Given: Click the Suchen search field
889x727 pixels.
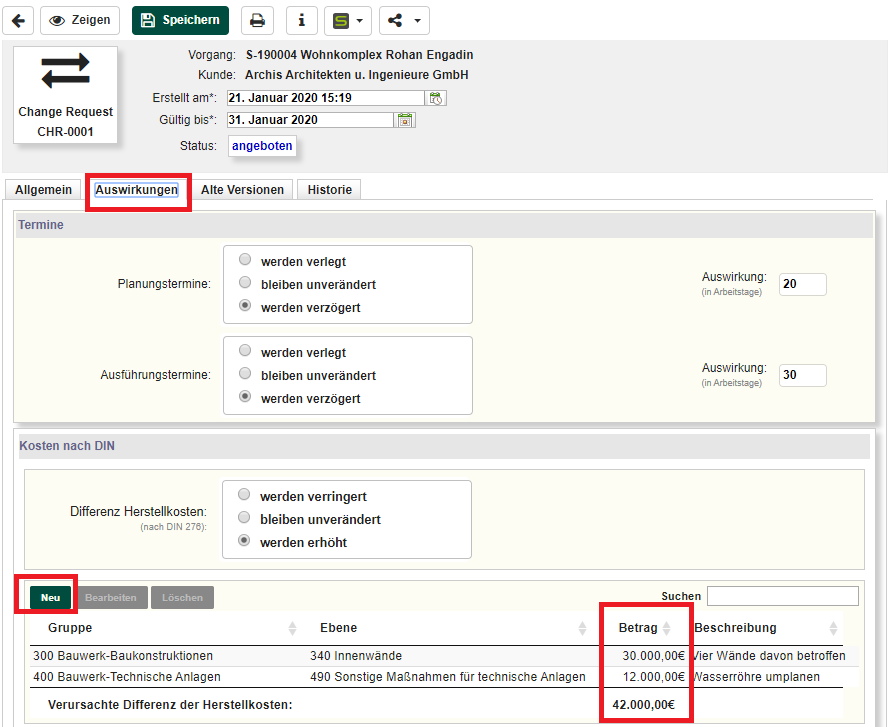Looking at the screenshot, I should click(782, 596).
